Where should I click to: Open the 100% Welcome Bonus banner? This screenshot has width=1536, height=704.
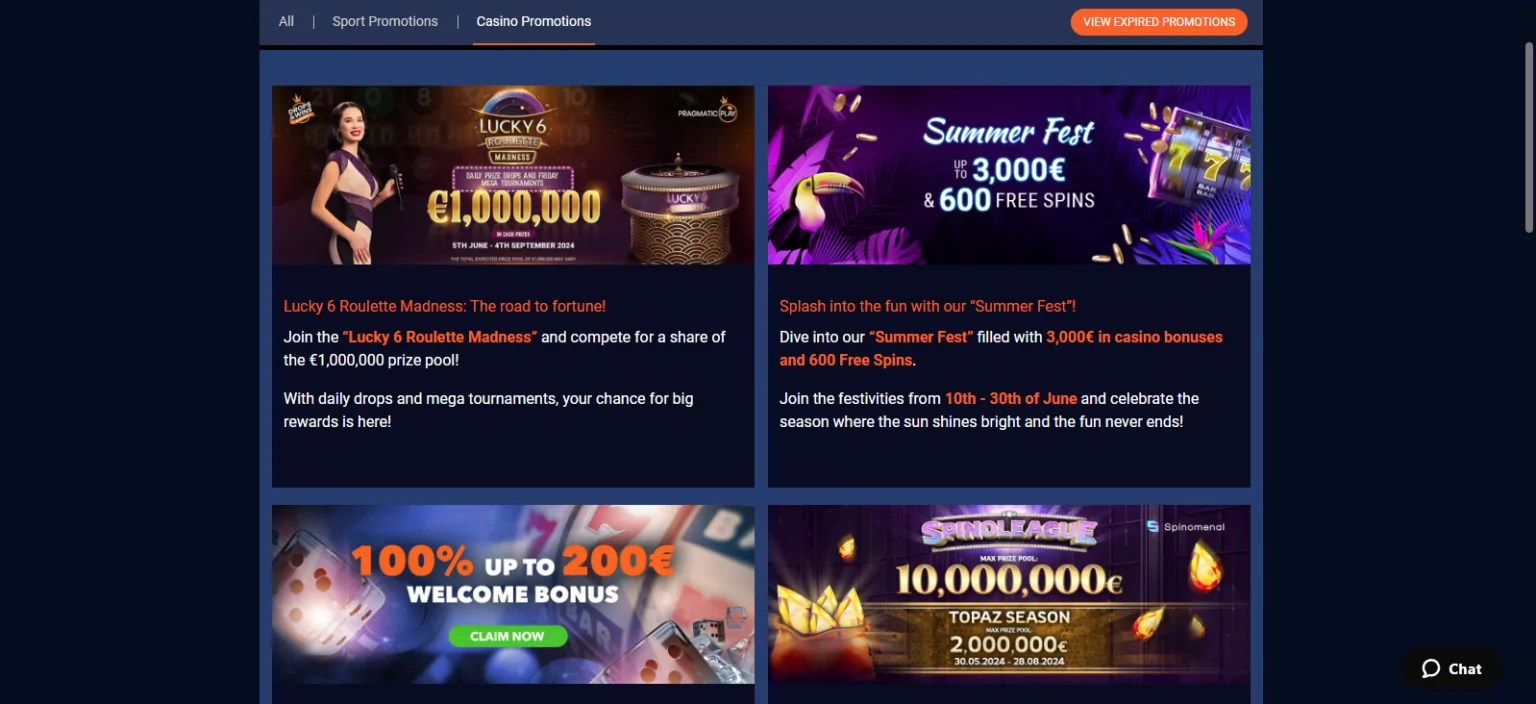[513, 594]
